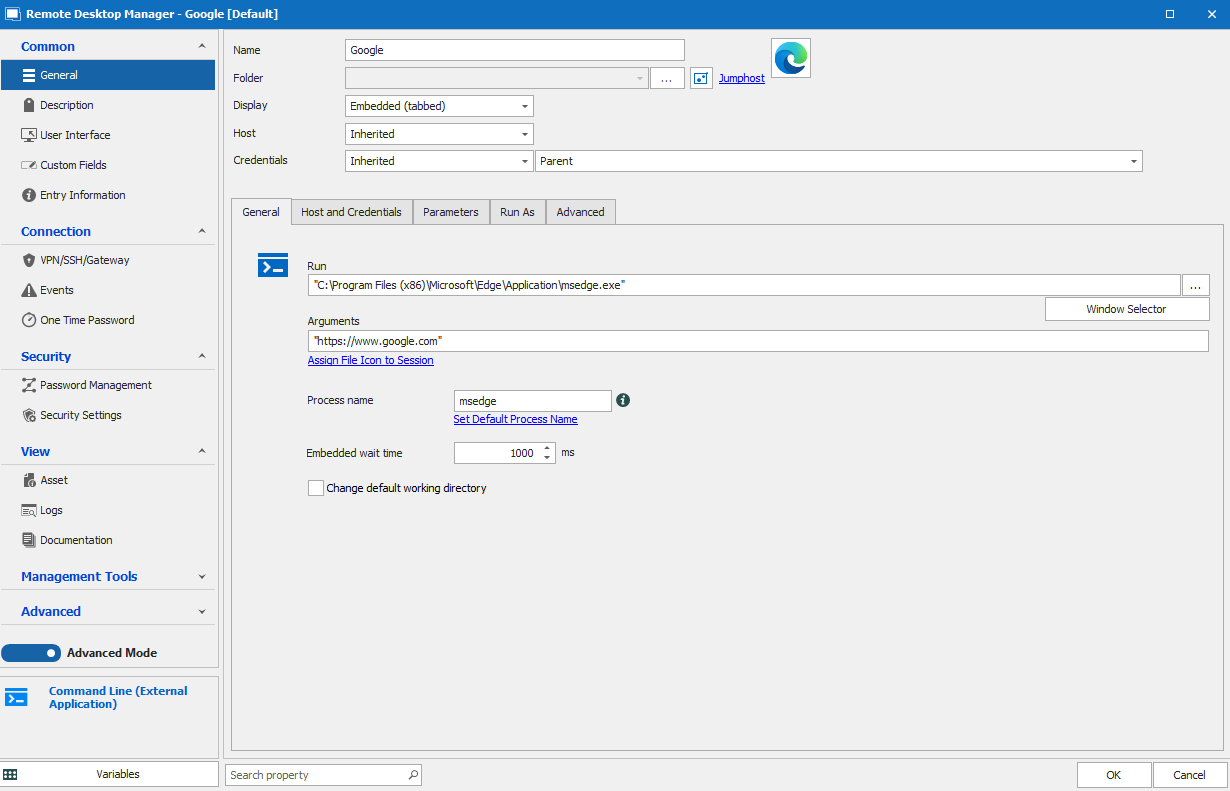Viewport: 1230px width, 791px height.
Task: Click the Process name info icon
Action: coord(623,400)
